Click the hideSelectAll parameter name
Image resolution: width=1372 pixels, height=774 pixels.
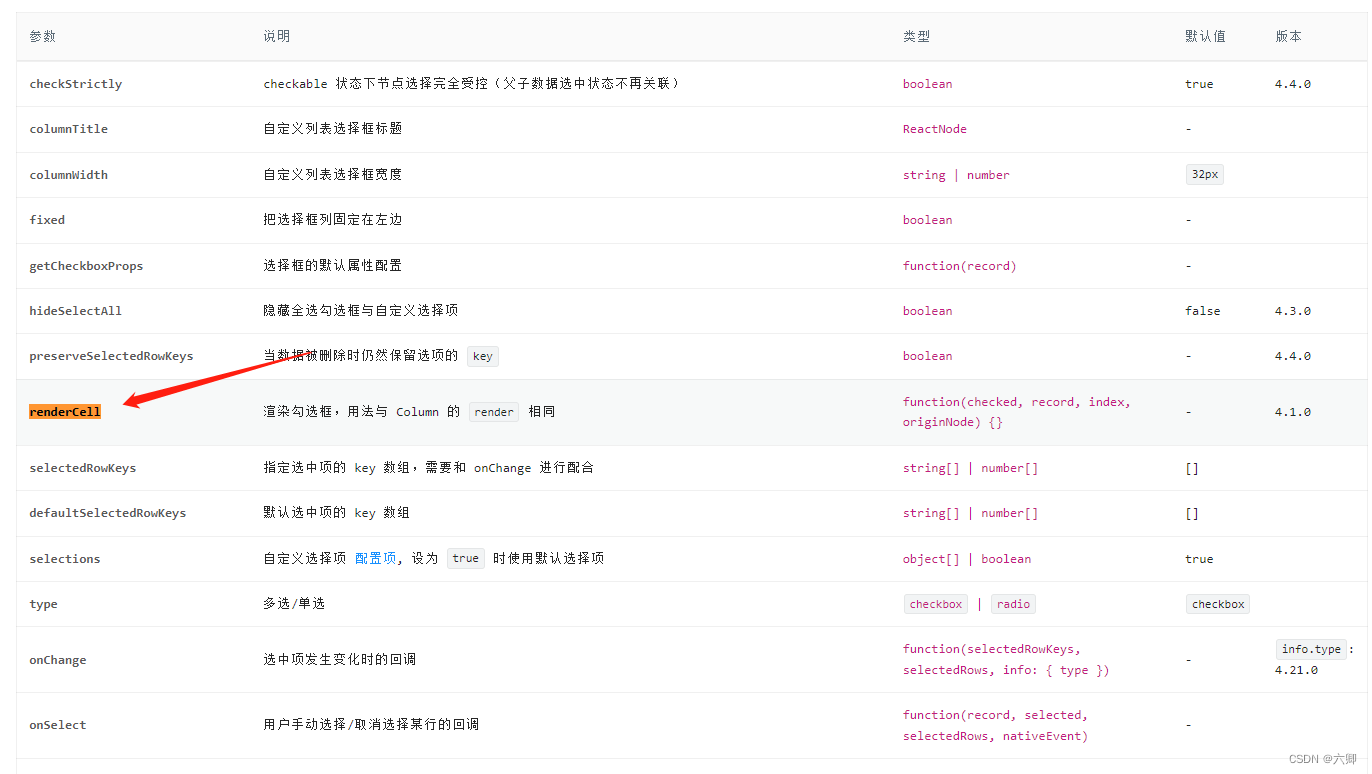tap(75, 310)
